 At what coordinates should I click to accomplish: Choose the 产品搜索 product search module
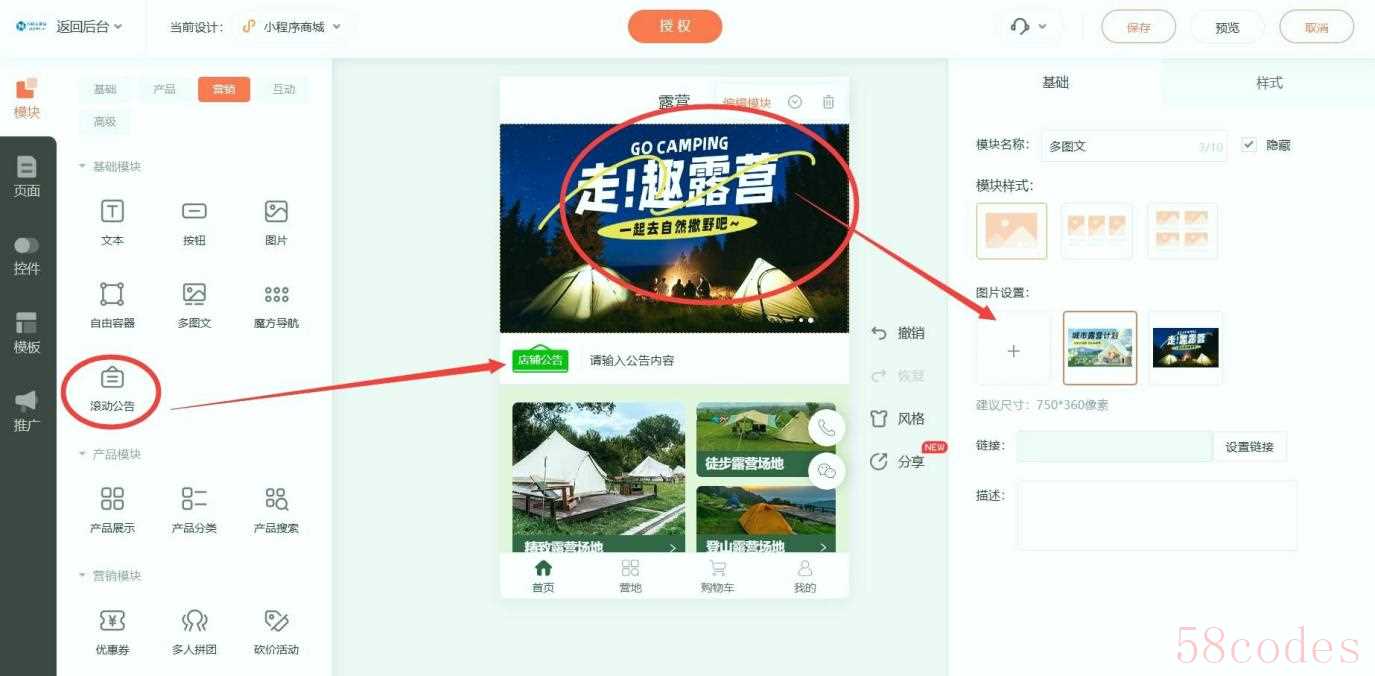click(276, 499)
